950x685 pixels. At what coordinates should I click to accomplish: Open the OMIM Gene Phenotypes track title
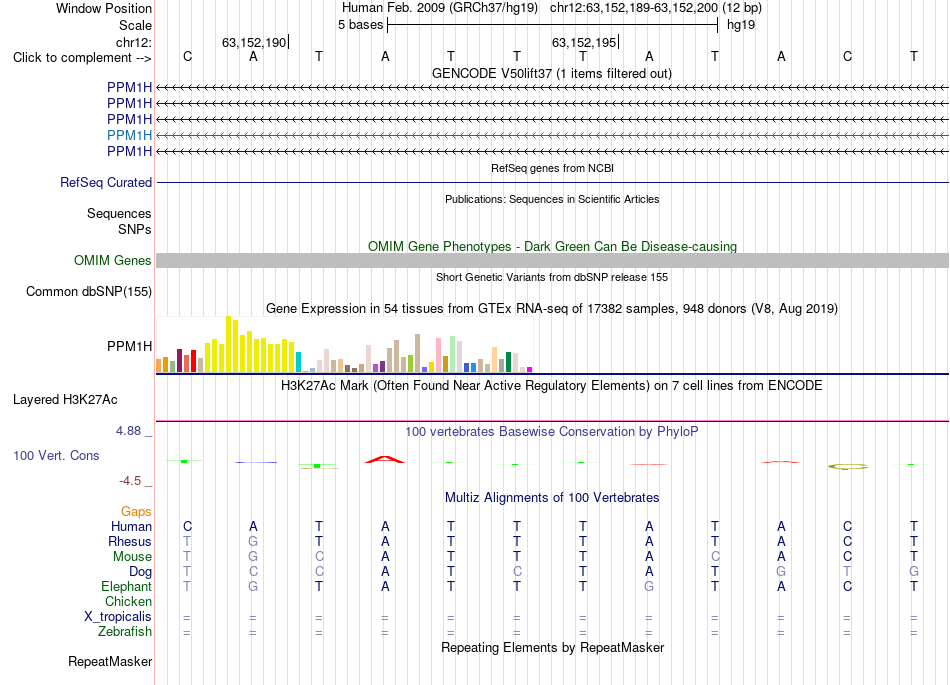[552, 247]
